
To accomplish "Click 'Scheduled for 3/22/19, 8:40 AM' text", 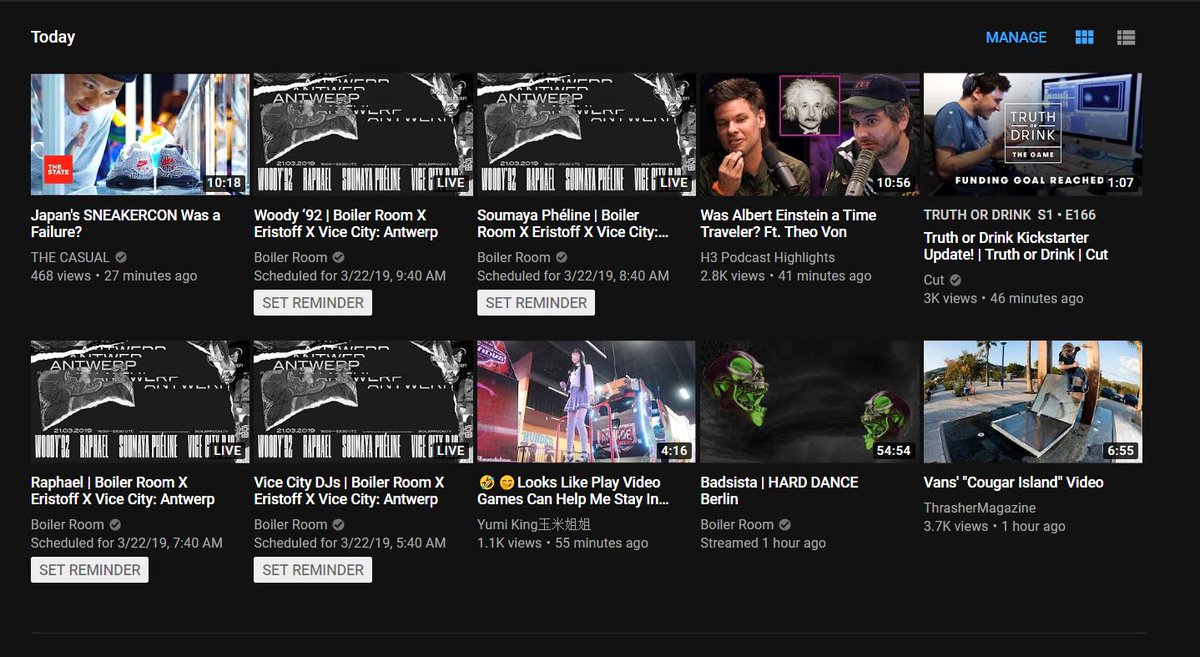I will 573,276.
